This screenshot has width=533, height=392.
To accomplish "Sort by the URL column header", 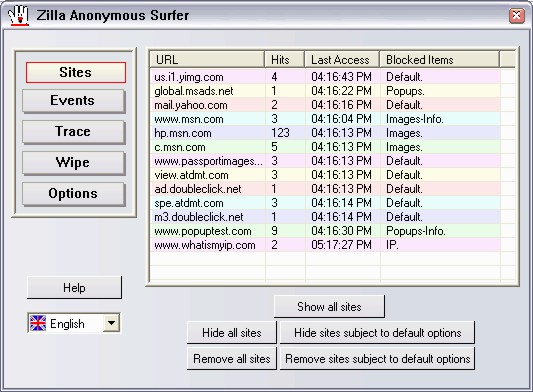I will (207, 60).
